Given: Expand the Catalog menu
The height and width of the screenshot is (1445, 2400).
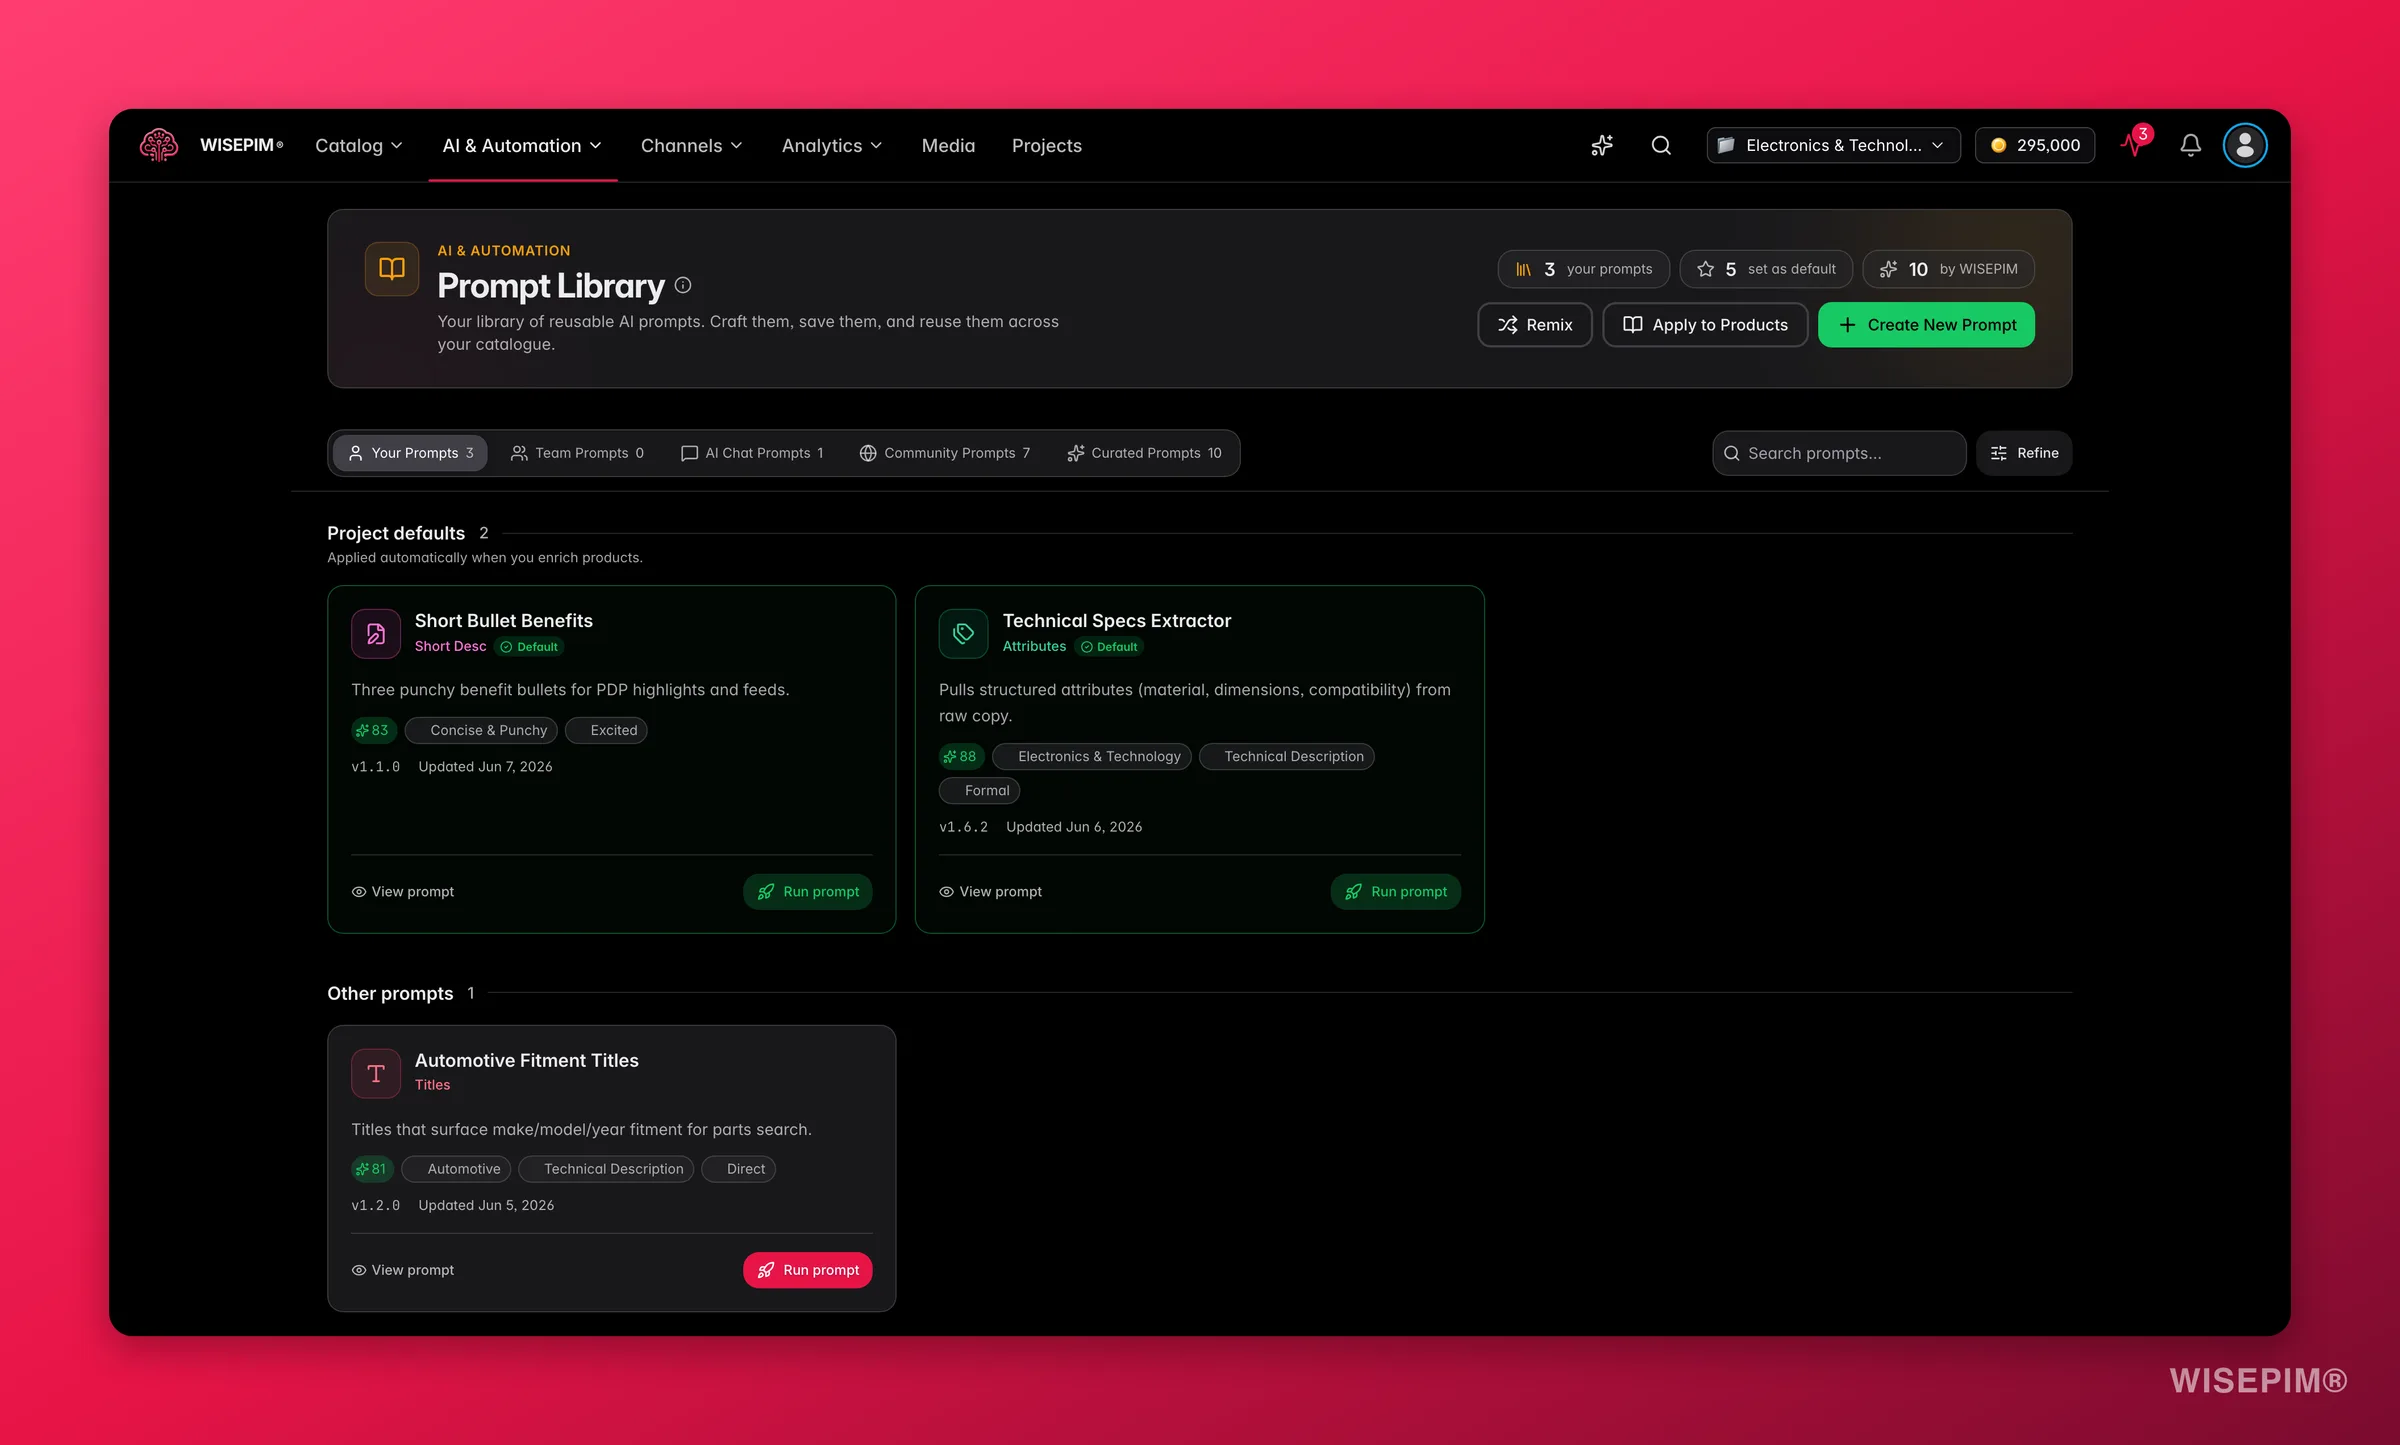Looking at the screenshot, I should [x=359, y=145].
